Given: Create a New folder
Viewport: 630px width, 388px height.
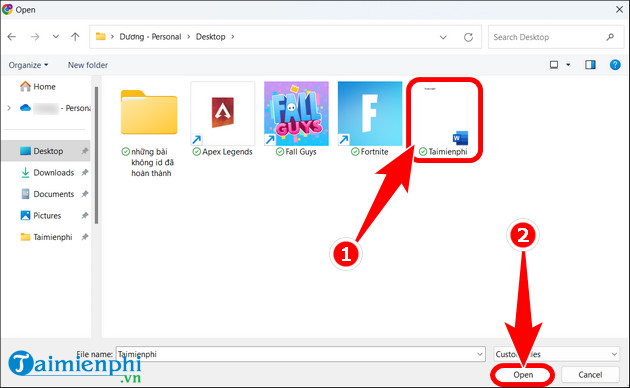Looking at the screenshot, I should [x=88, y=65].
